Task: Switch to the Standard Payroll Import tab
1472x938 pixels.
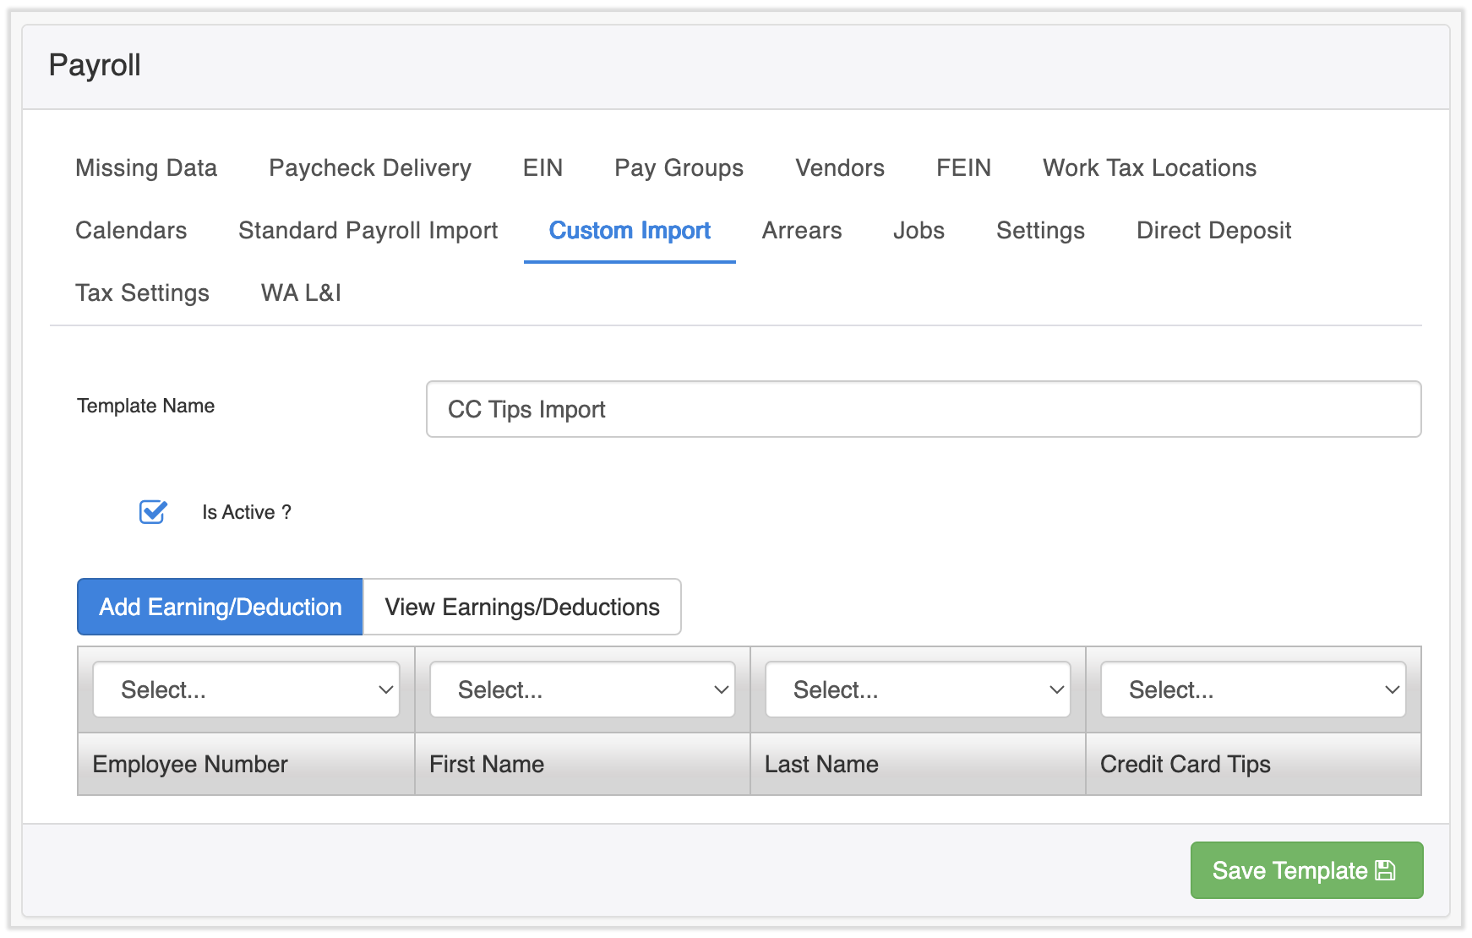Action: click(367, 230)
